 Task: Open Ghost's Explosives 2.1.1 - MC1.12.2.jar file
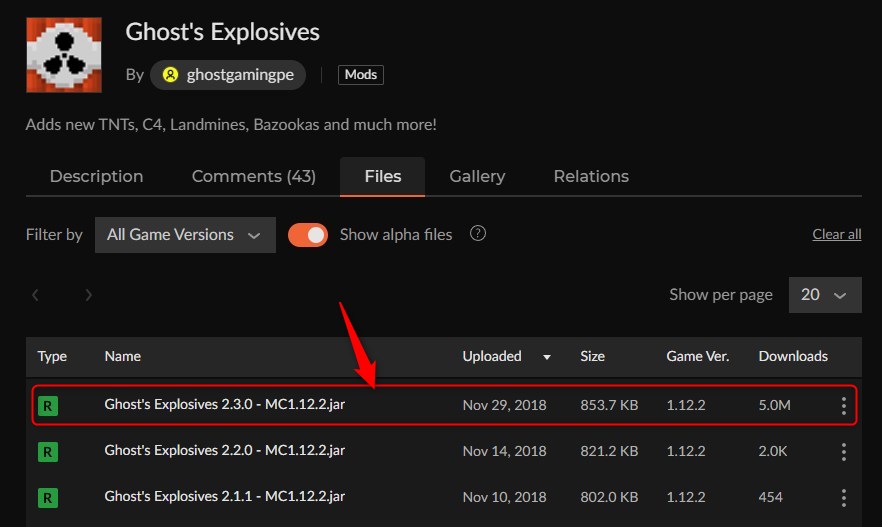point(224,497)
